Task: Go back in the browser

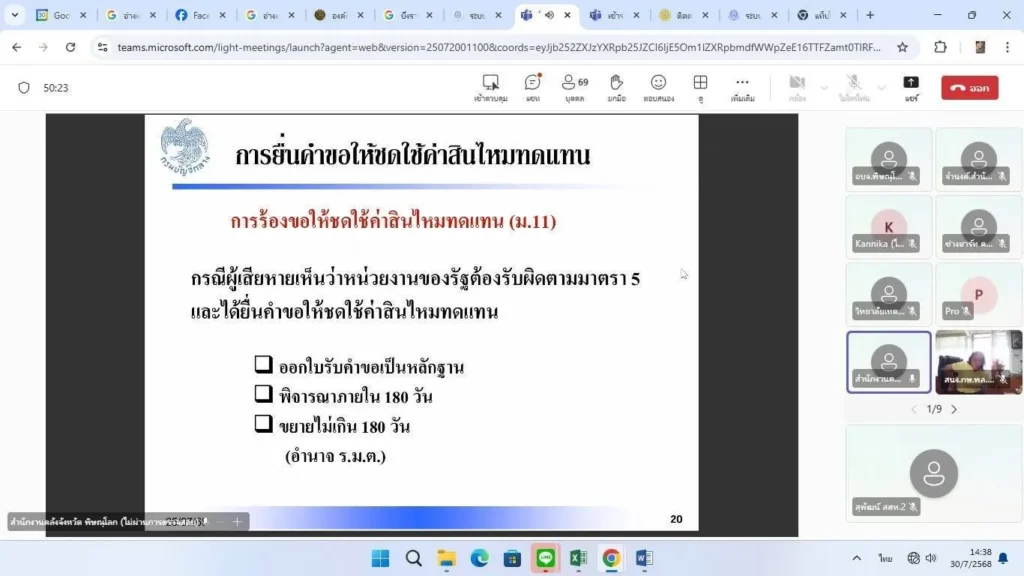Action: click(16, 47)
